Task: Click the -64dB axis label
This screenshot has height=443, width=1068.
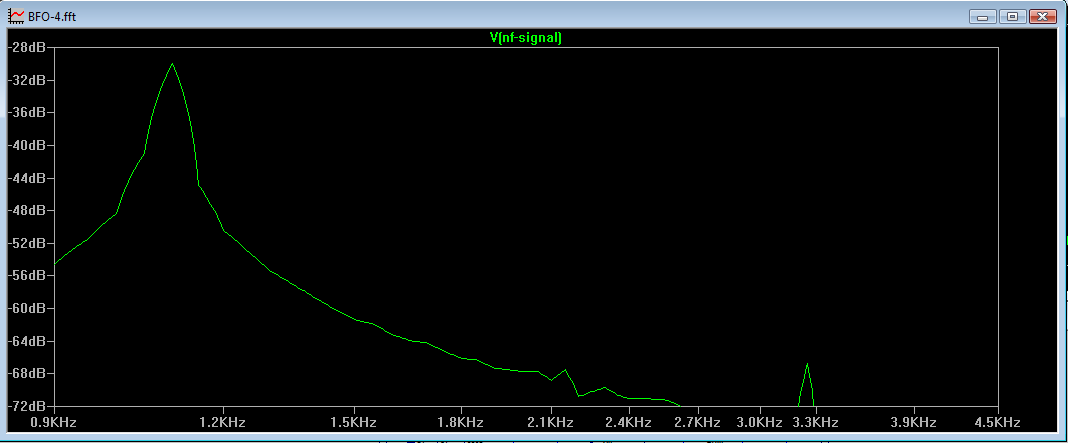Action: coord(26,341)
